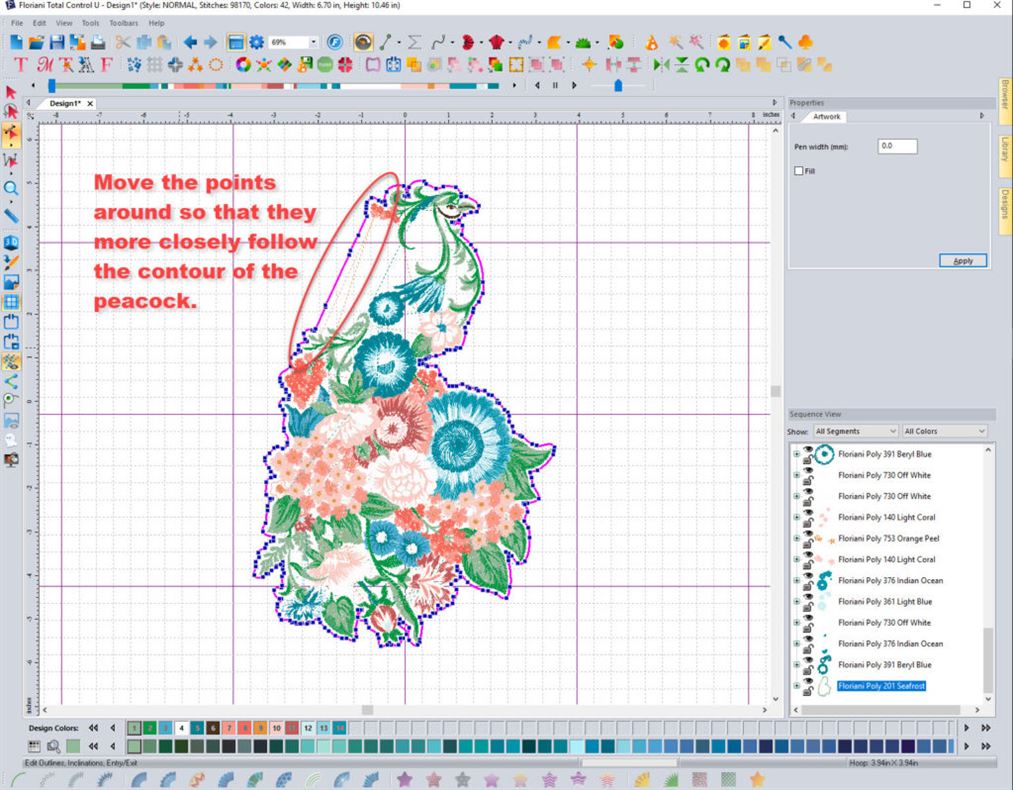Expand the Floriani Poly 201 Seafrost segment
Screen dimensions: 1013x790
click(x=796, y=683)
